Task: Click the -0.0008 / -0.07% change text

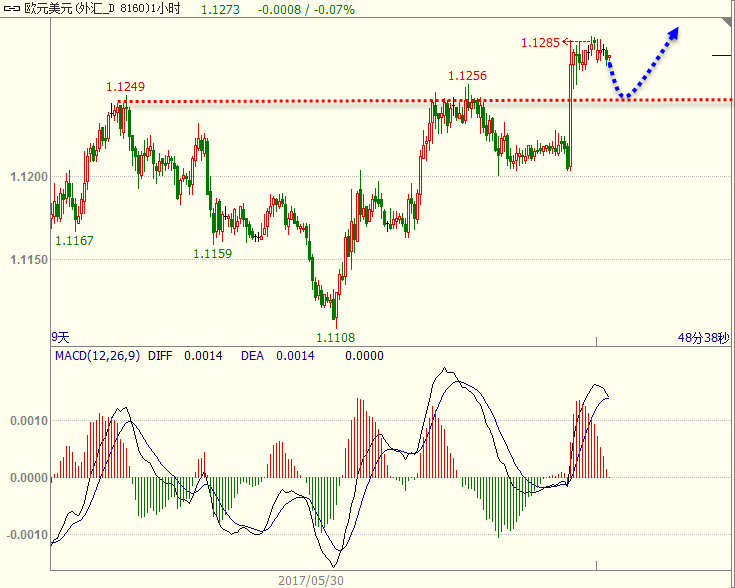Action: (x=298, y=9)
